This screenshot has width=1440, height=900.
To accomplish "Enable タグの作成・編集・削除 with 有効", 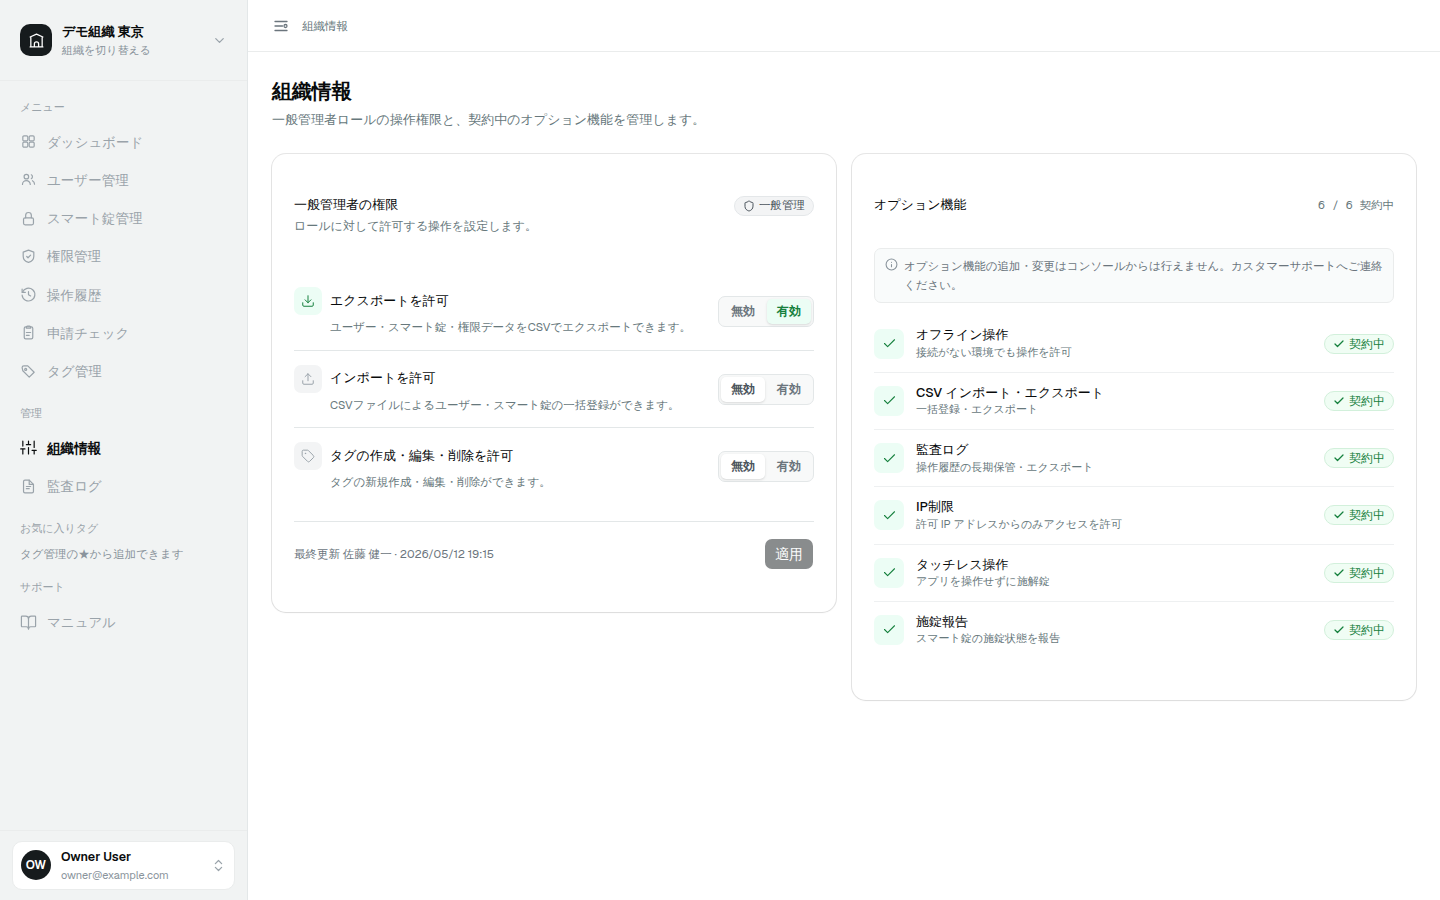I will [789, 466].
